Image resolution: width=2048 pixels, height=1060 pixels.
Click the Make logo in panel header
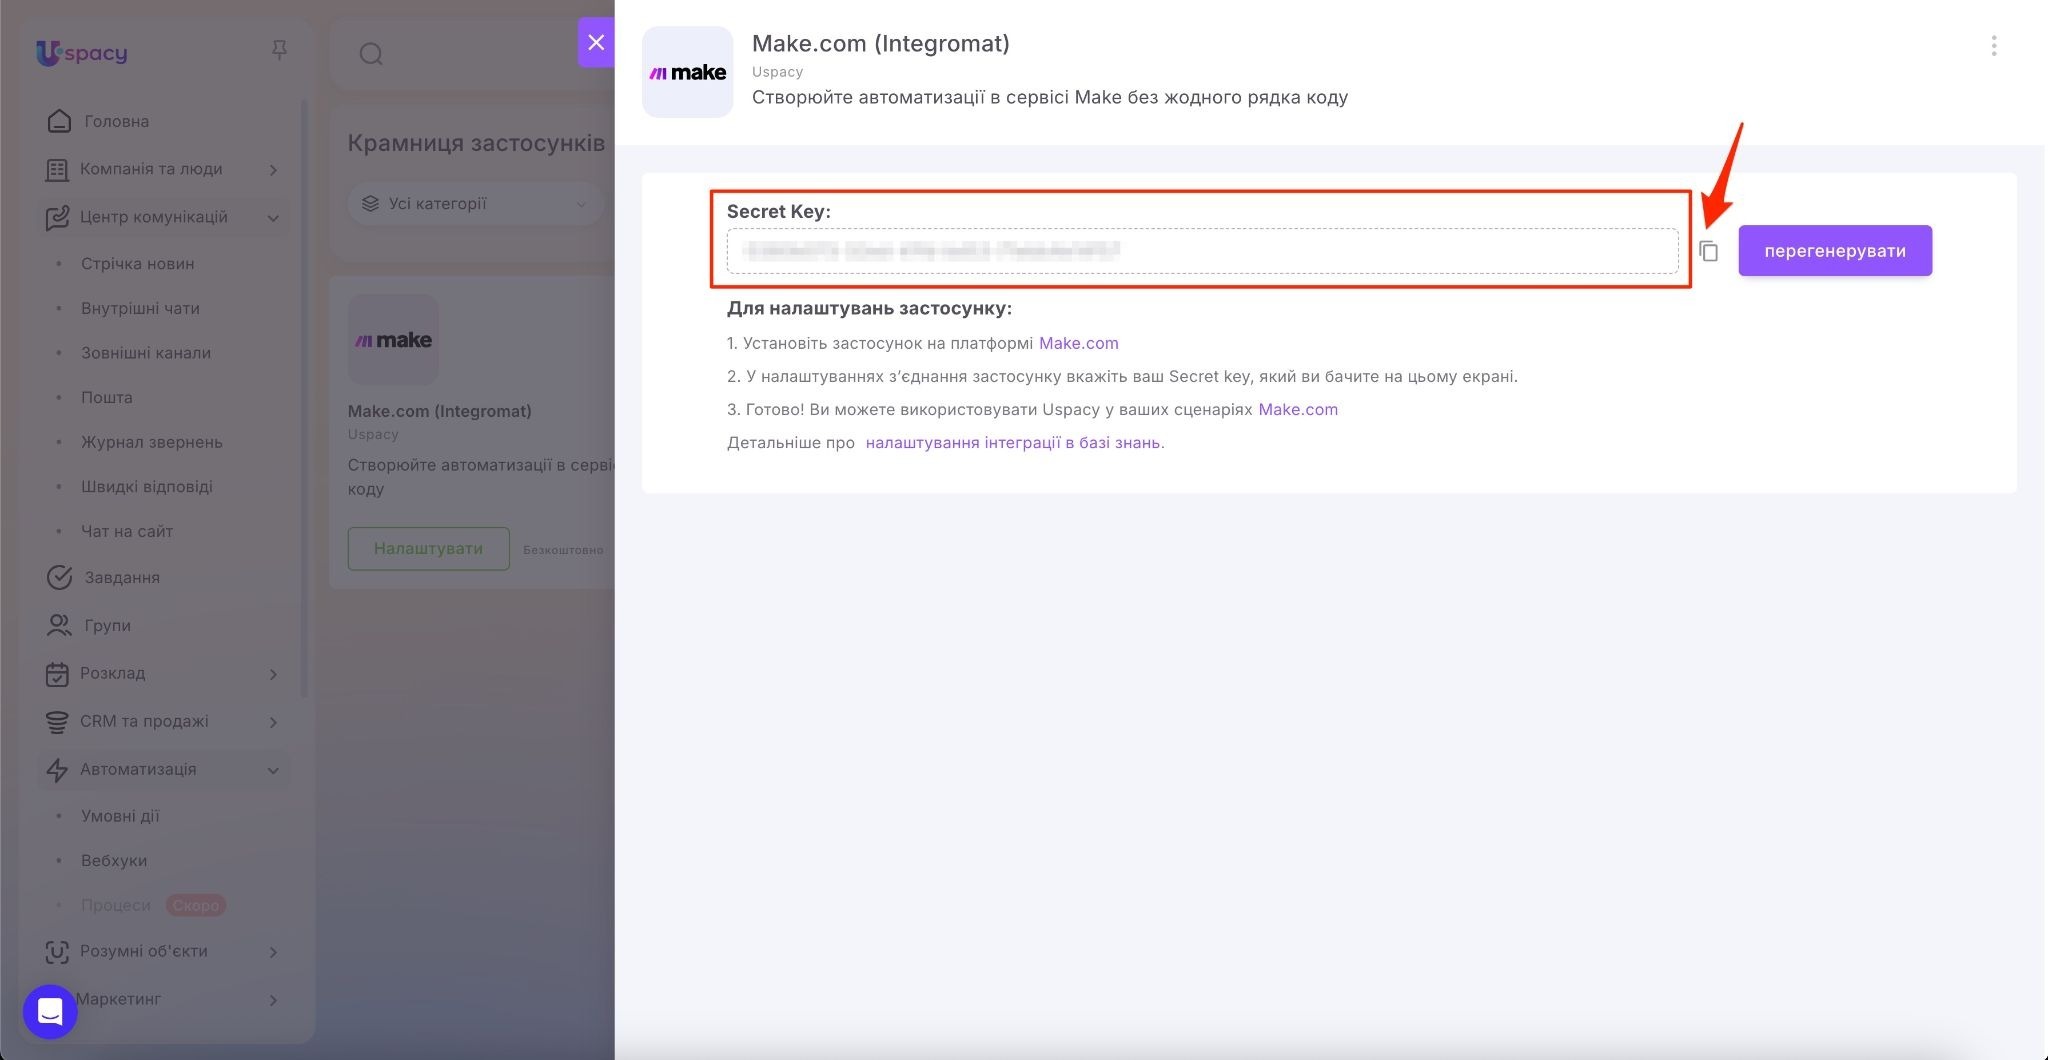(x=687, y=72)
